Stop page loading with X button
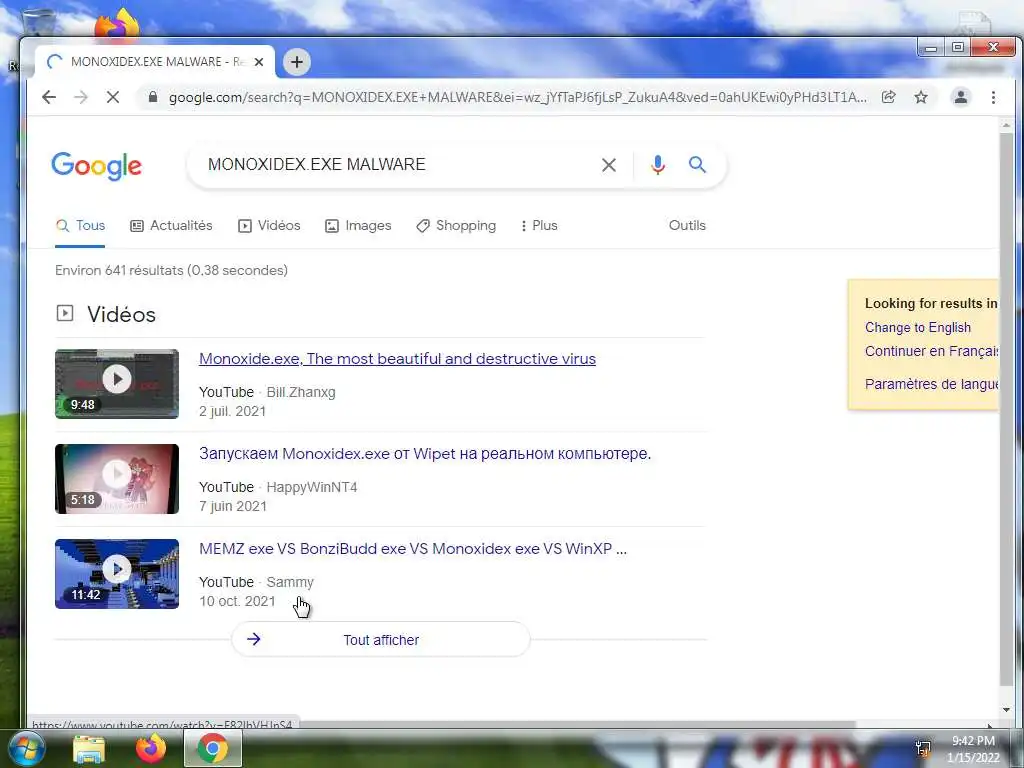The image size is (1024, 768). tap(112, 97)
